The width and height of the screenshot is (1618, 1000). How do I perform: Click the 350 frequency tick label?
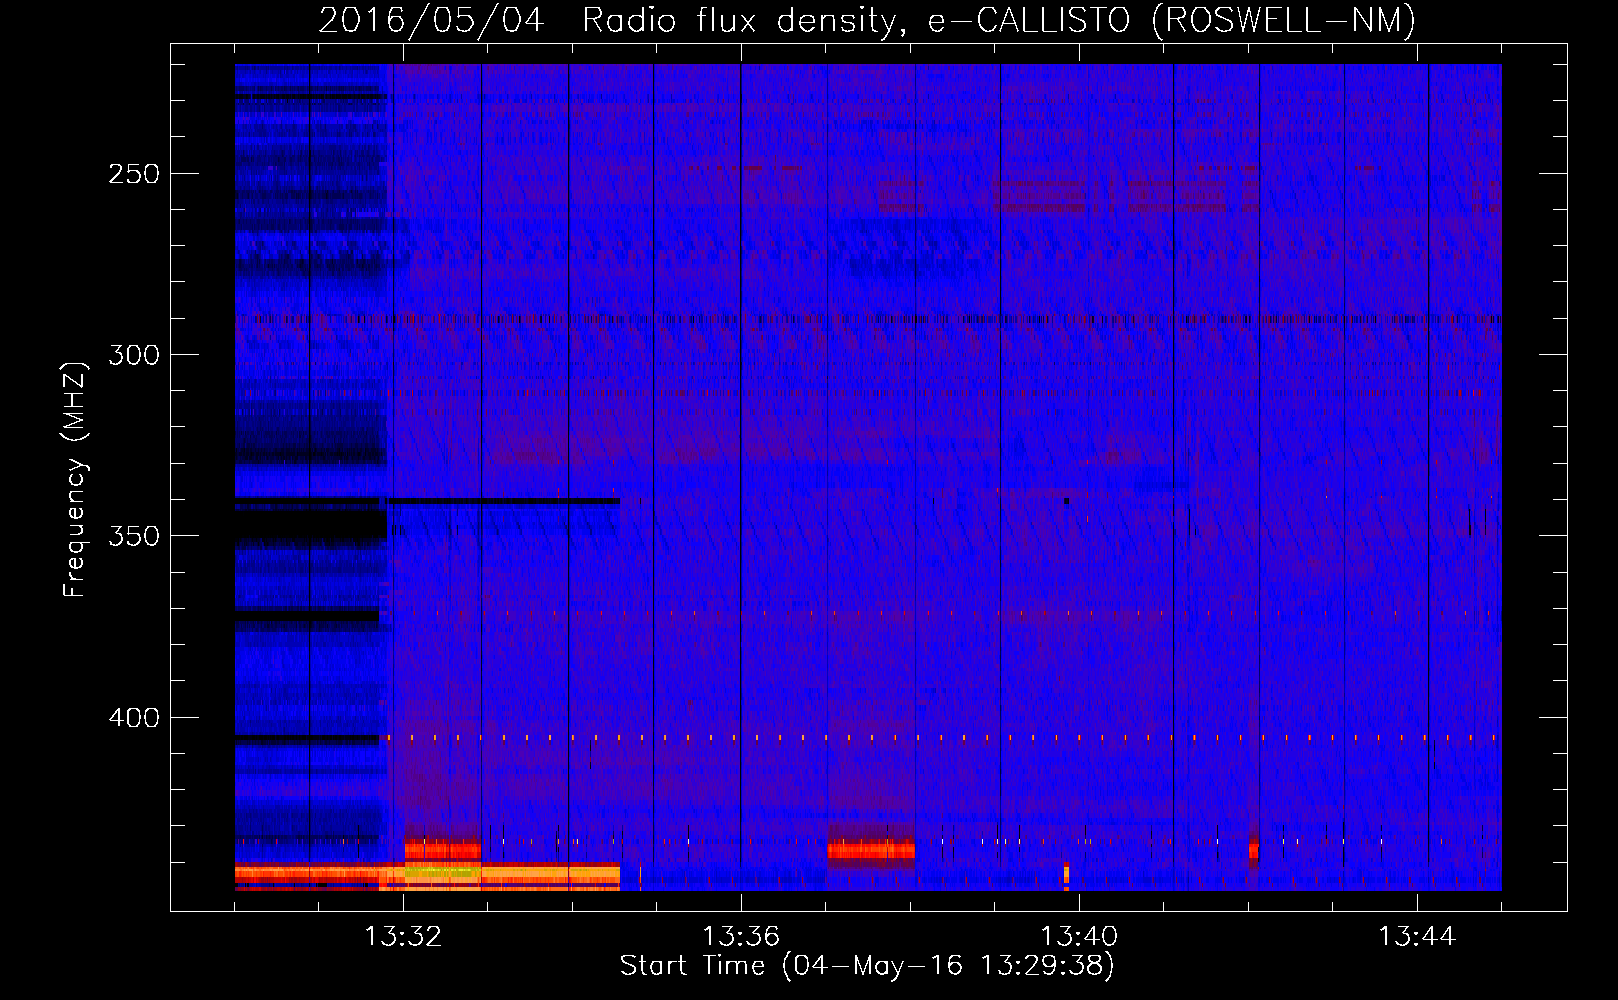coord(134,536)
